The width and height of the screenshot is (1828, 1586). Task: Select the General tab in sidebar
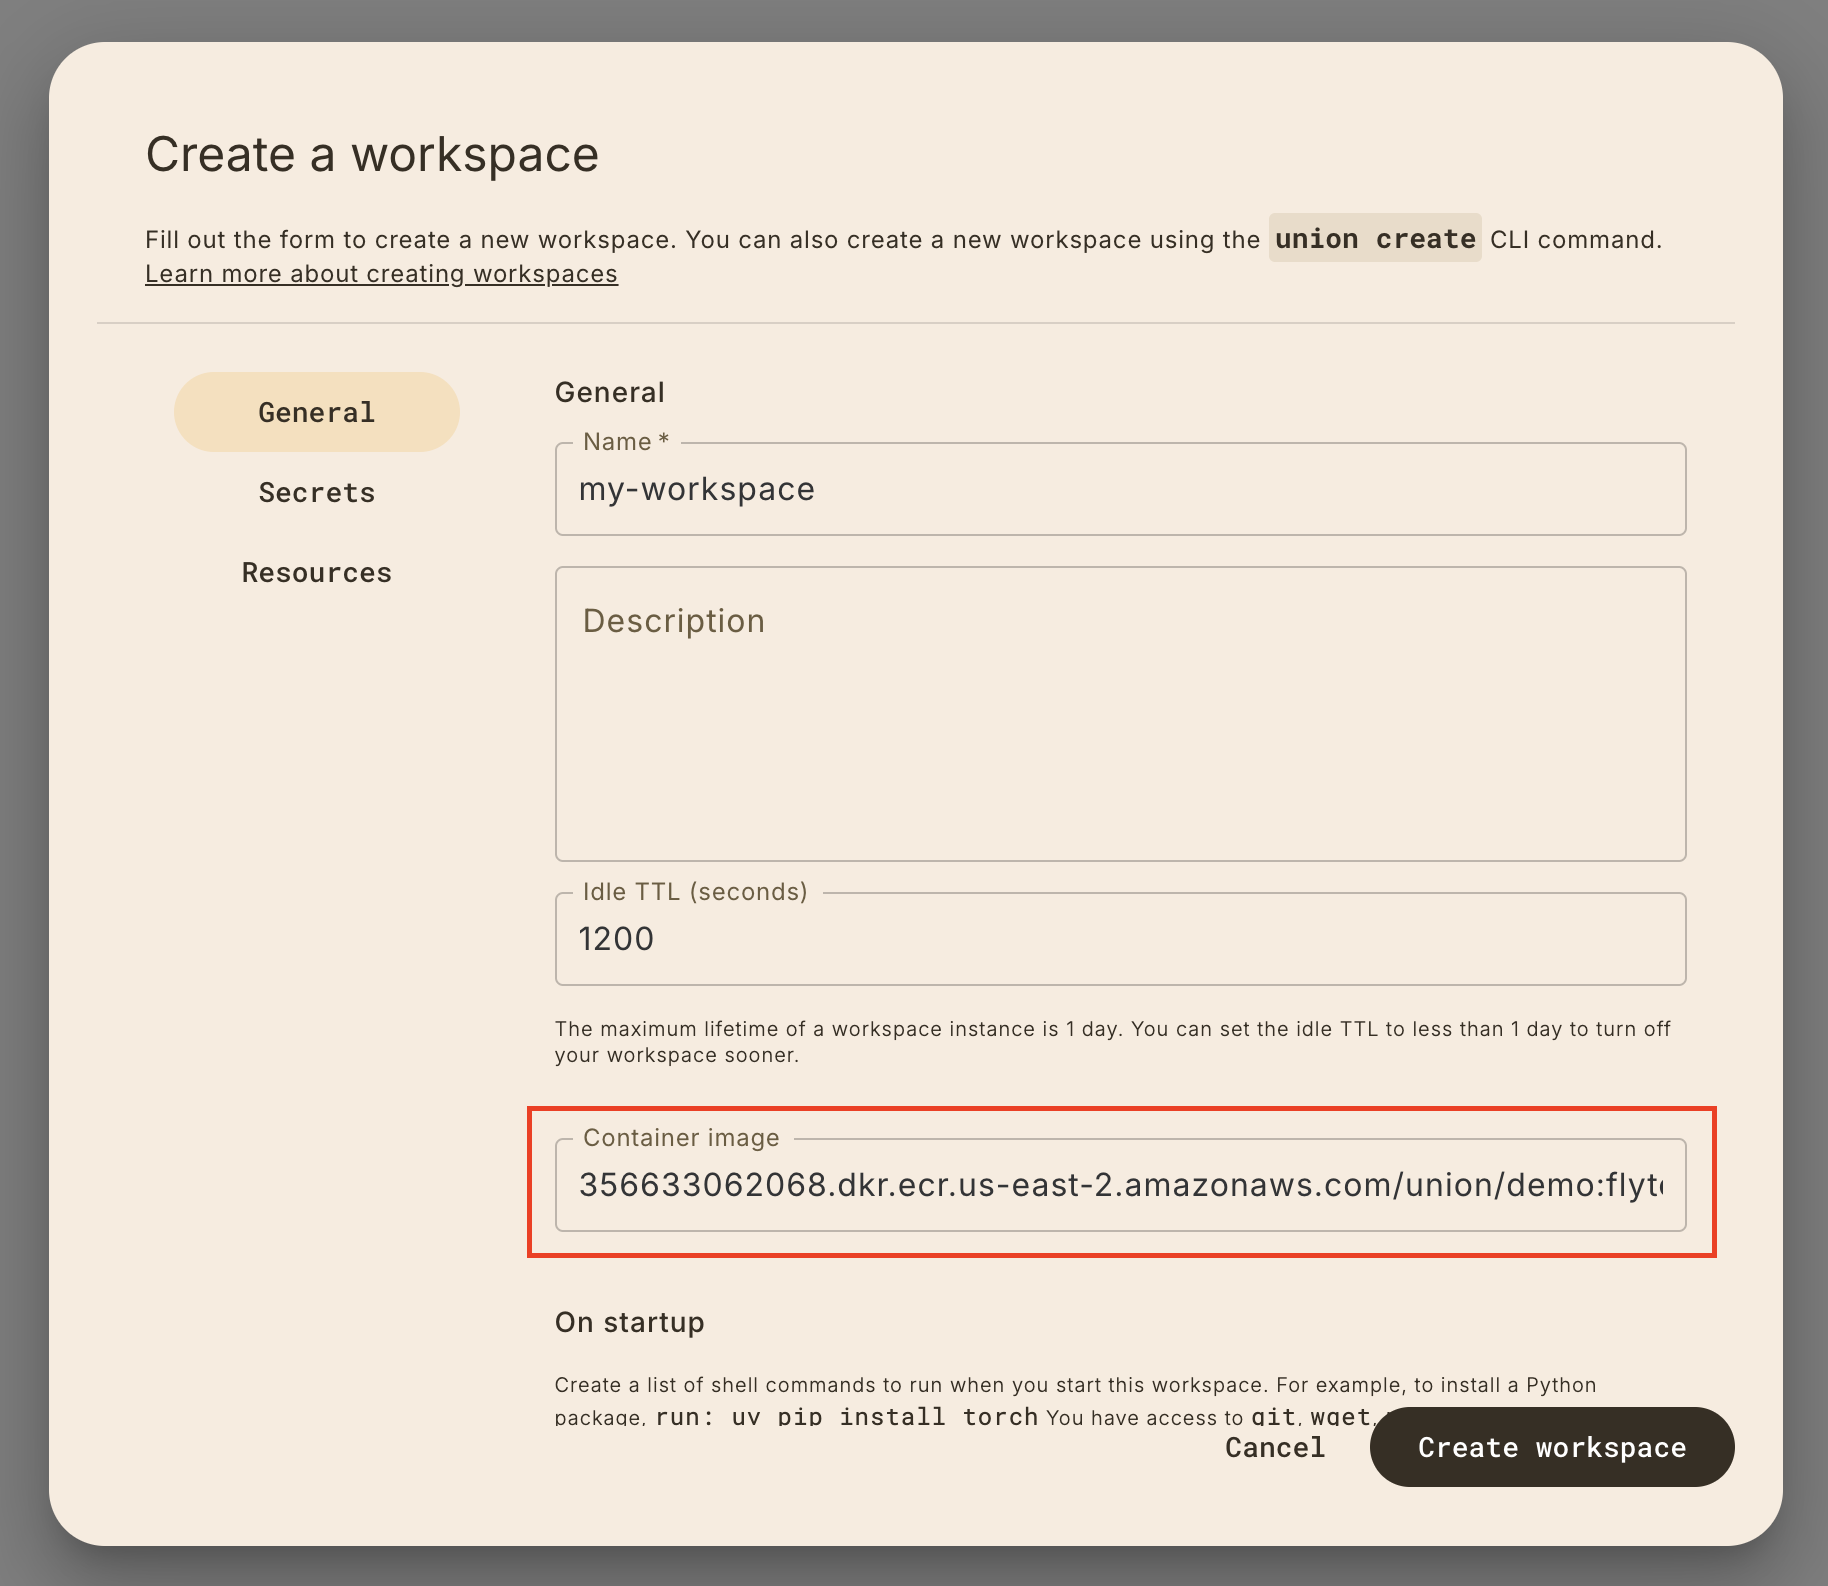(316, 412)
